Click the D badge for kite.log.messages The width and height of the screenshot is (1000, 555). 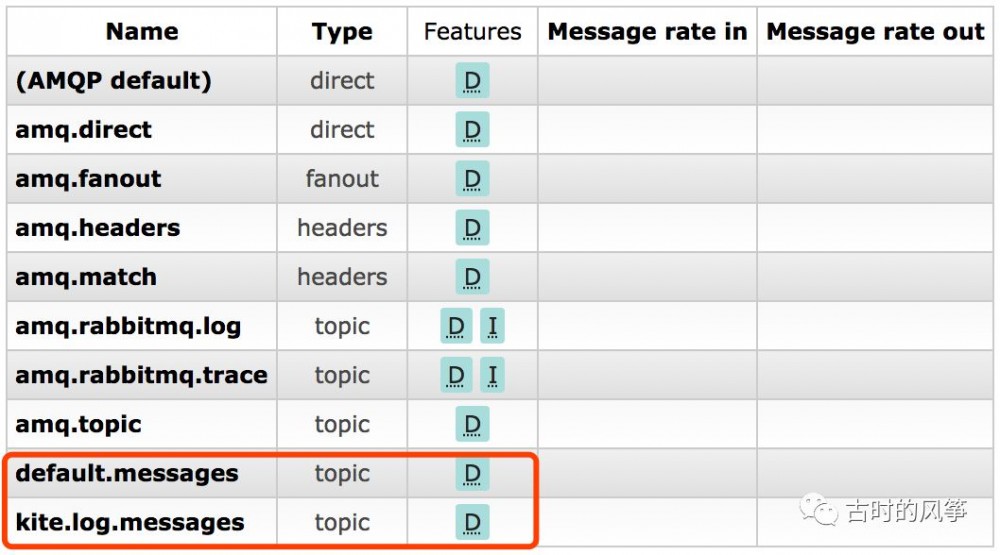point(472,522)
